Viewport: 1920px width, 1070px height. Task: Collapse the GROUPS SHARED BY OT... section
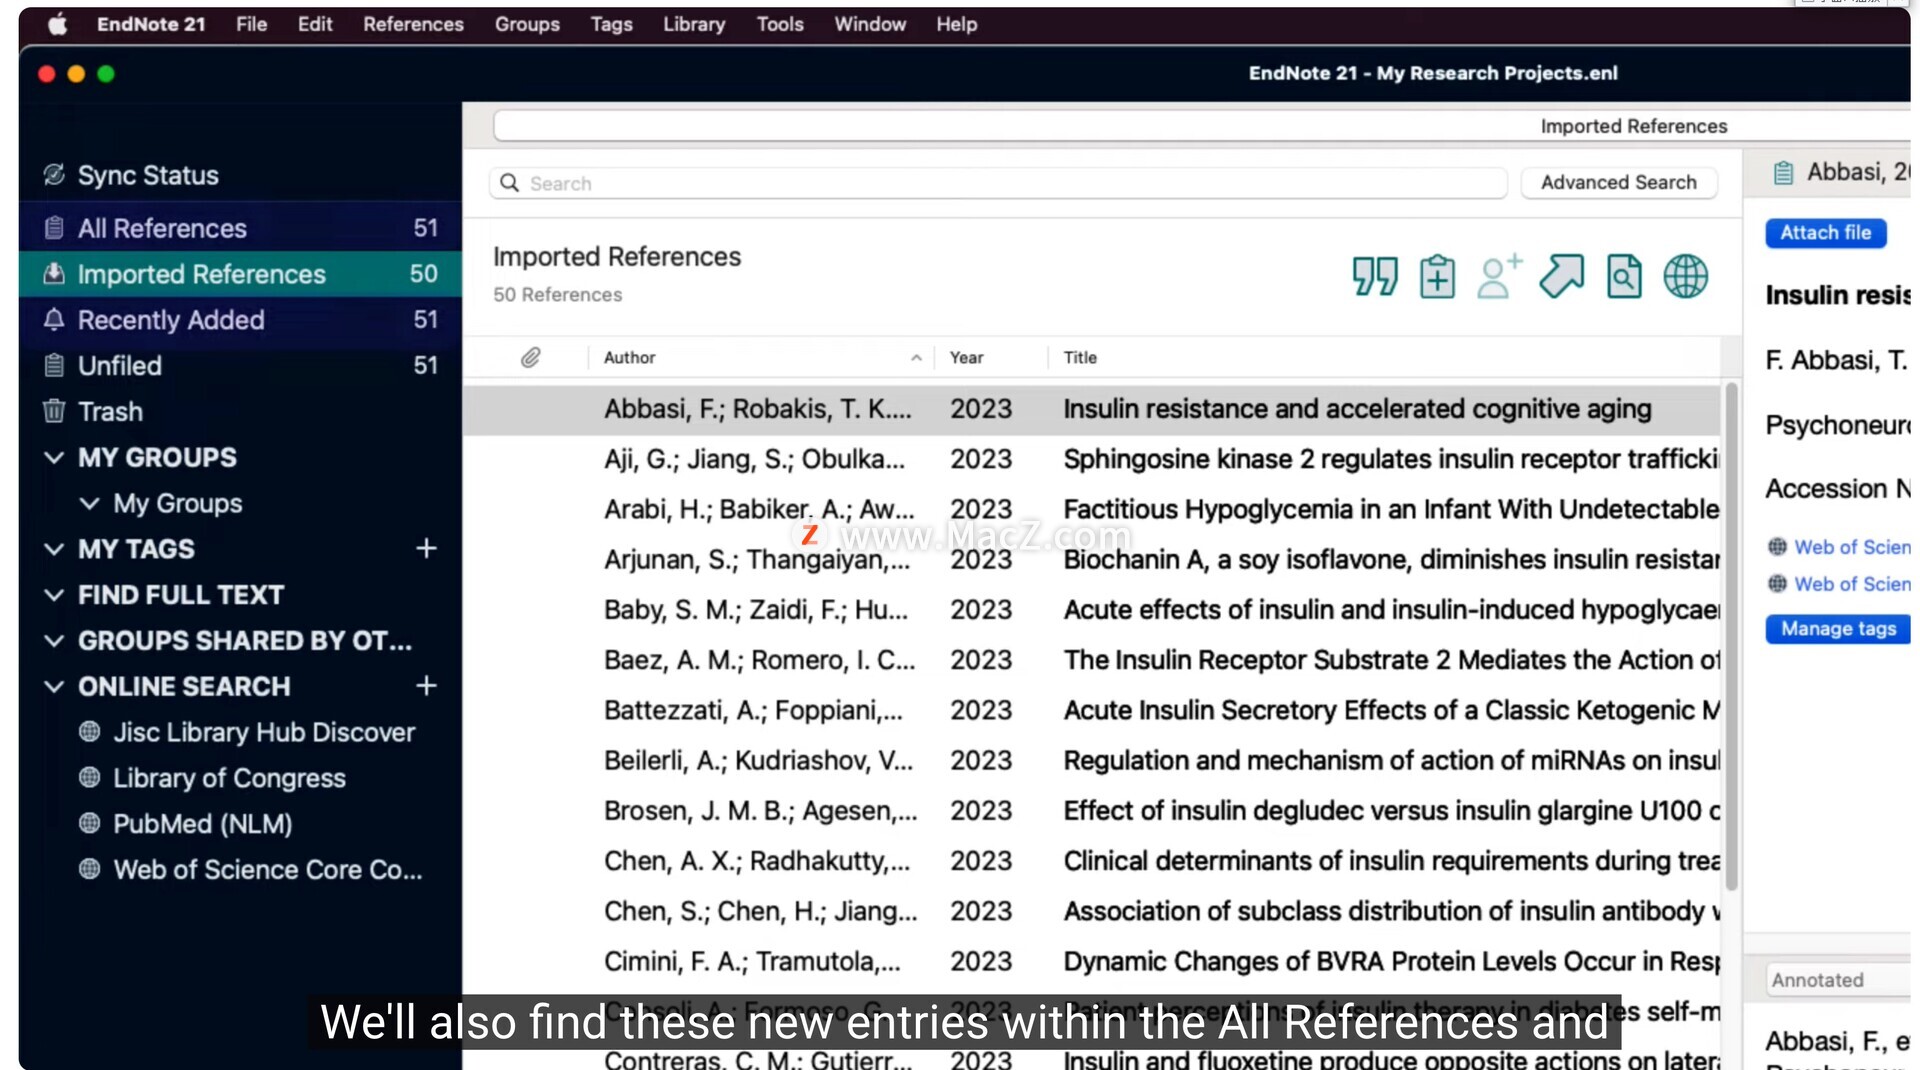coord(54,641)
